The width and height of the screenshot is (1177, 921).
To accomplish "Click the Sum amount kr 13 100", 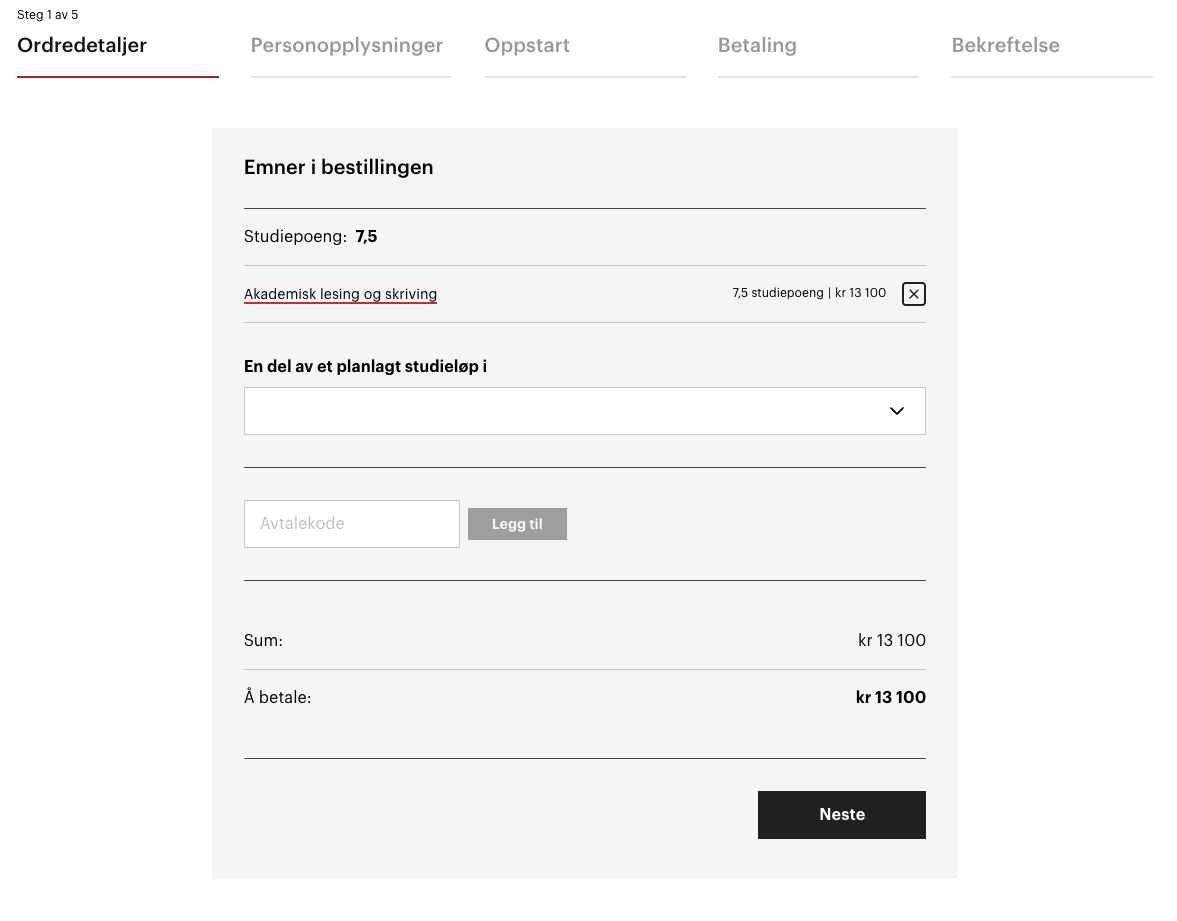I will (x=891, y=640).
